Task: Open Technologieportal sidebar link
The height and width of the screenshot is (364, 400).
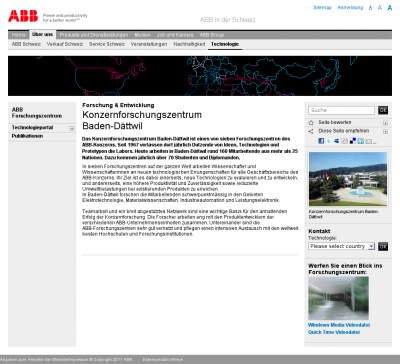Action: coord(32,128)
